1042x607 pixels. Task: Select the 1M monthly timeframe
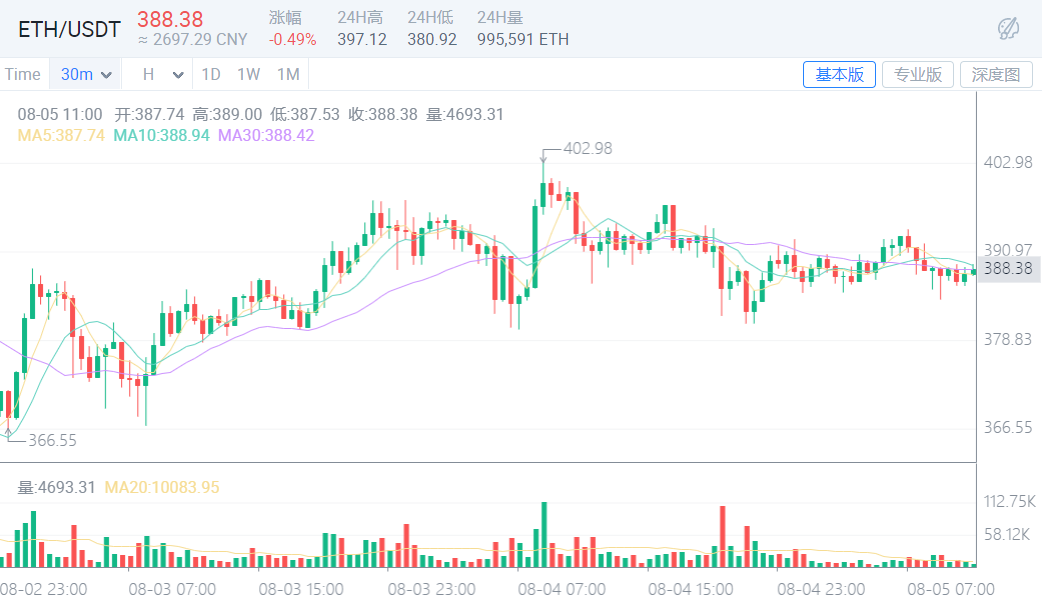coord(288,74)
